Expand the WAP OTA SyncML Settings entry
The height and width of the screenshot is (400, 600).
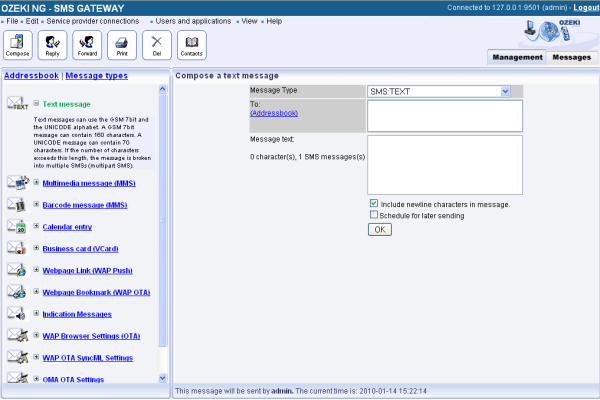(x=36, y=357)
